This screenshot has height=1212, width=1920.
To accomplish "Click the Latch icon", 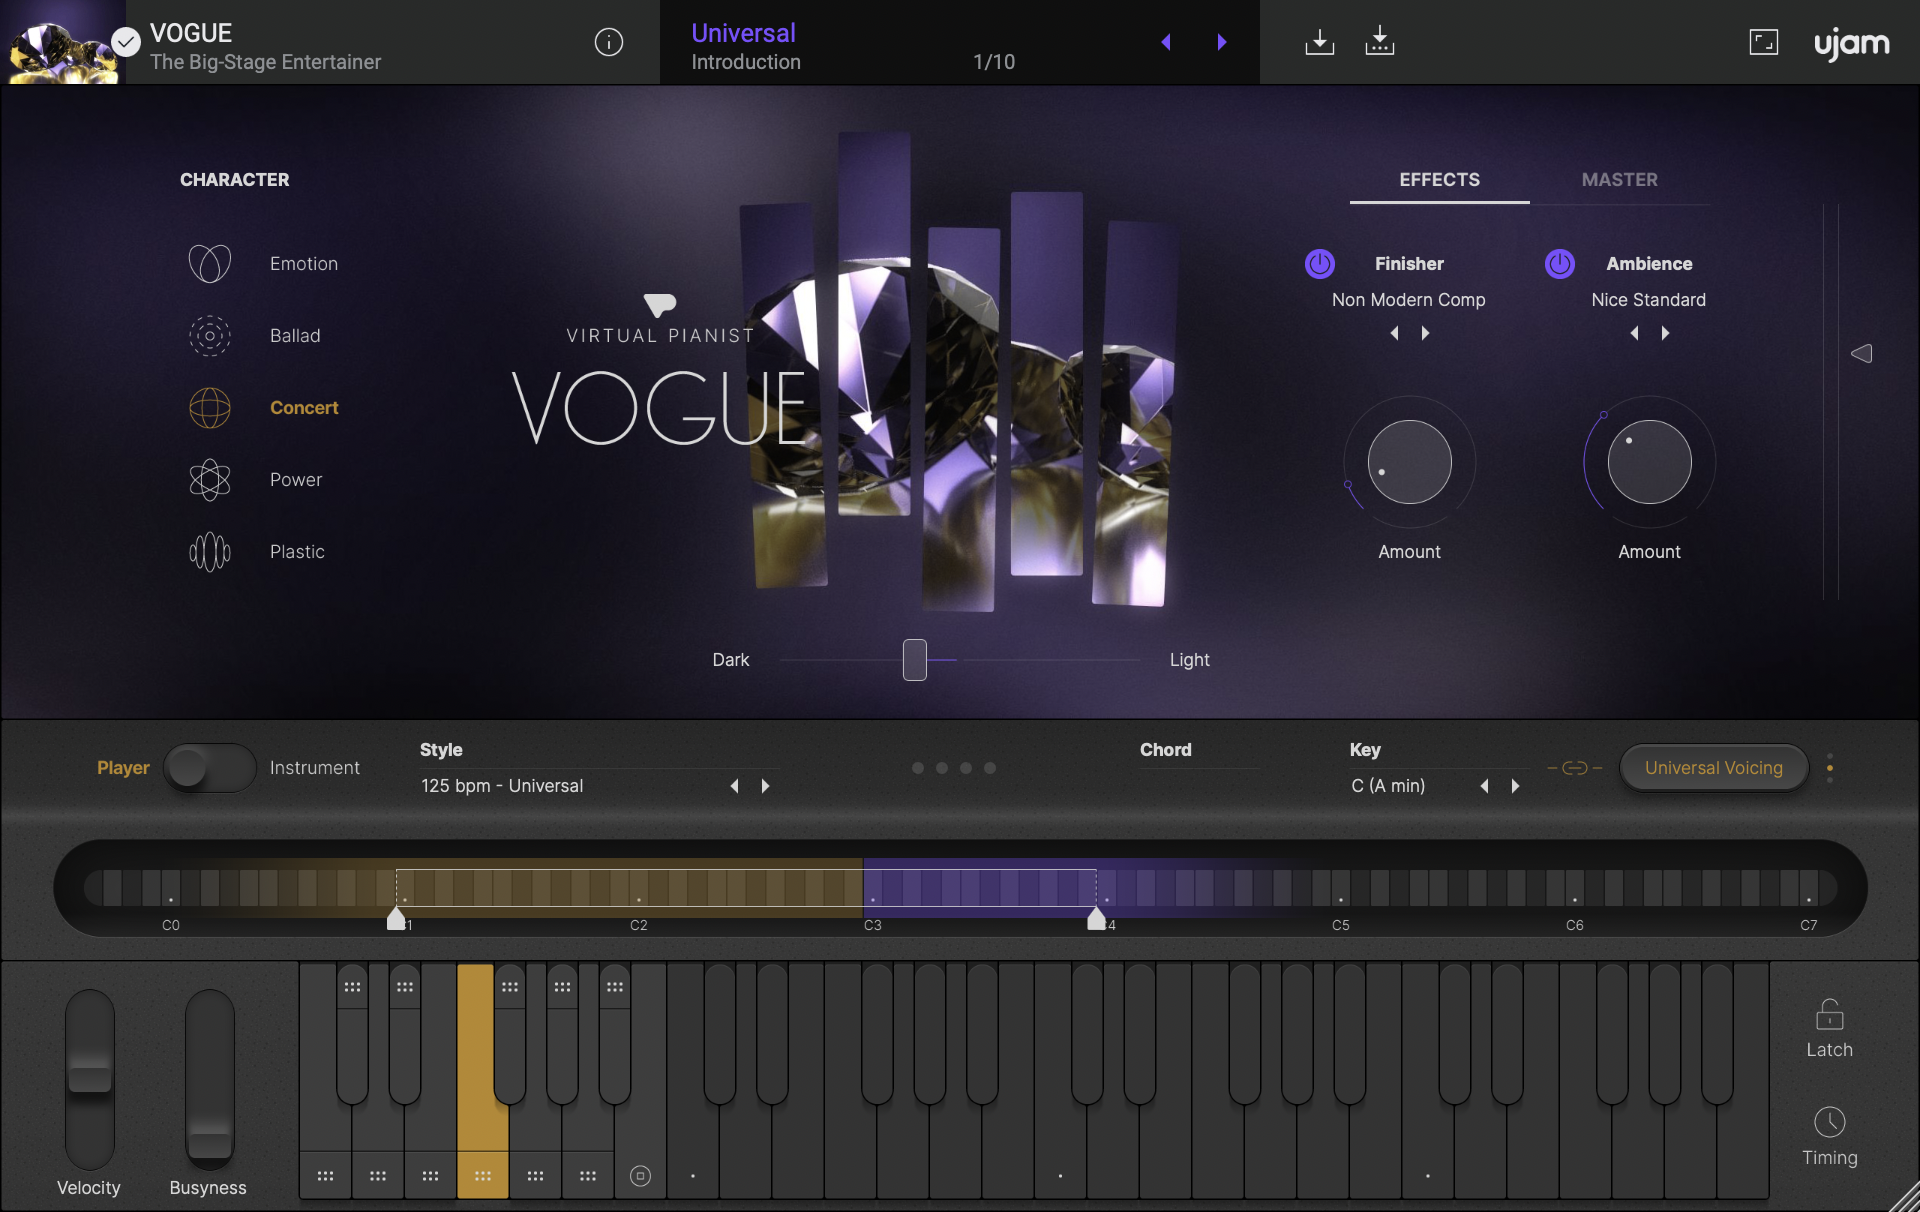I will tap(1829, 1015).
